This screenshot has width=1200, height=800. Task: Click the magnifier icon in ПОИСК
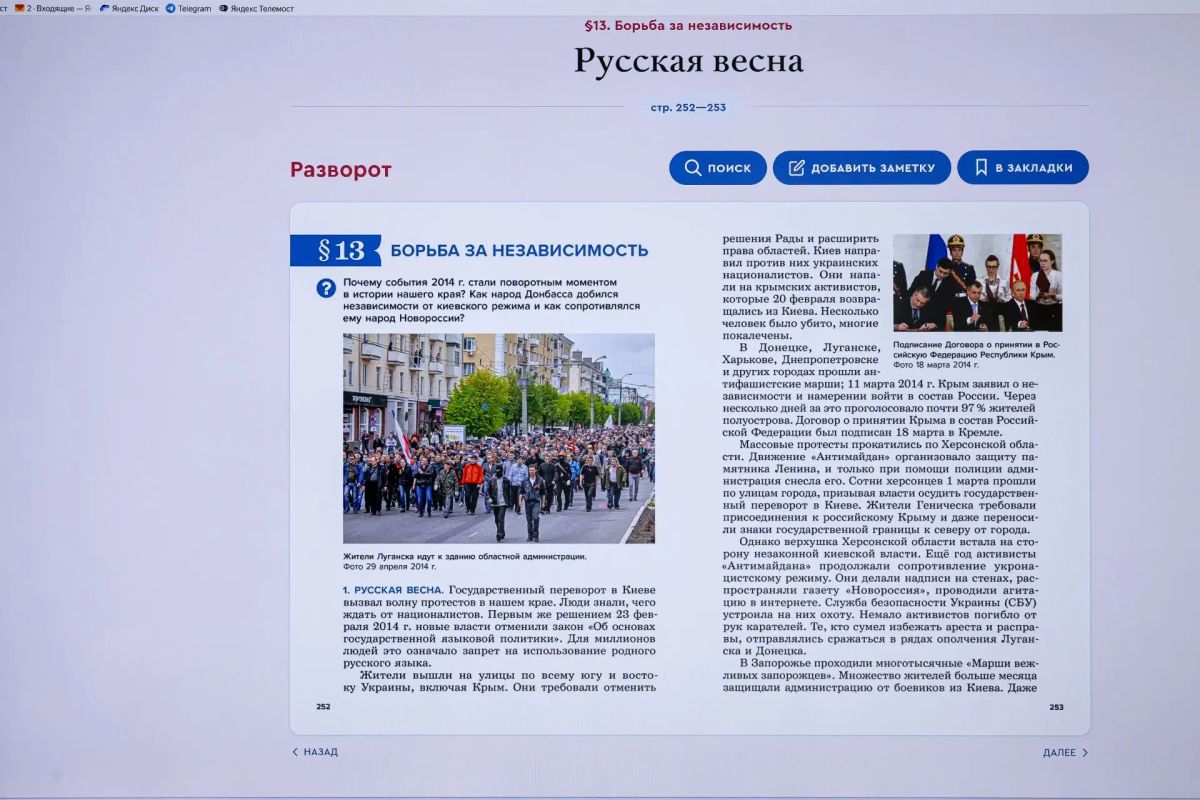[x=693, y=168]
